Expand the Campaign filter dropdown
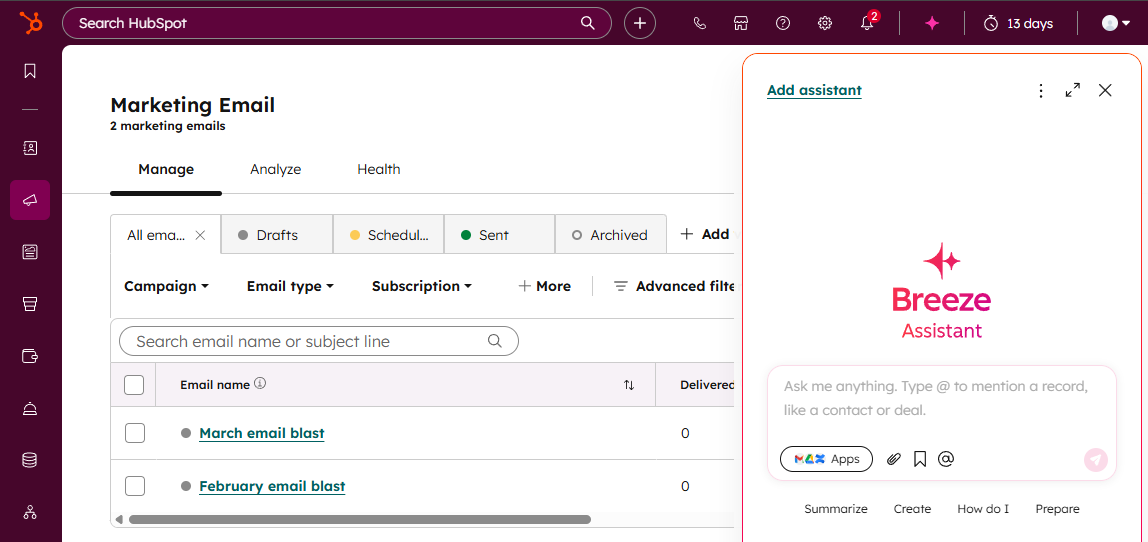The width and height of the screenshot is (1148, 542). (x=166, y=286)
